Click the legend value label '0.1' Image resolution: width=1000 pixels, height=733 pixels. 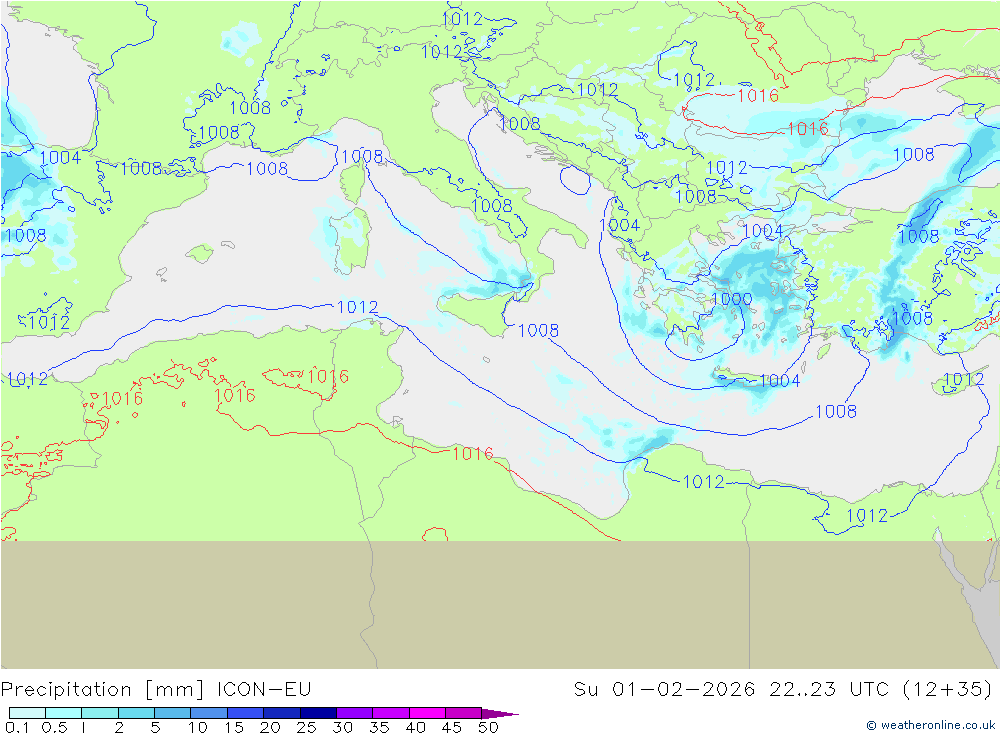point(17,727)
